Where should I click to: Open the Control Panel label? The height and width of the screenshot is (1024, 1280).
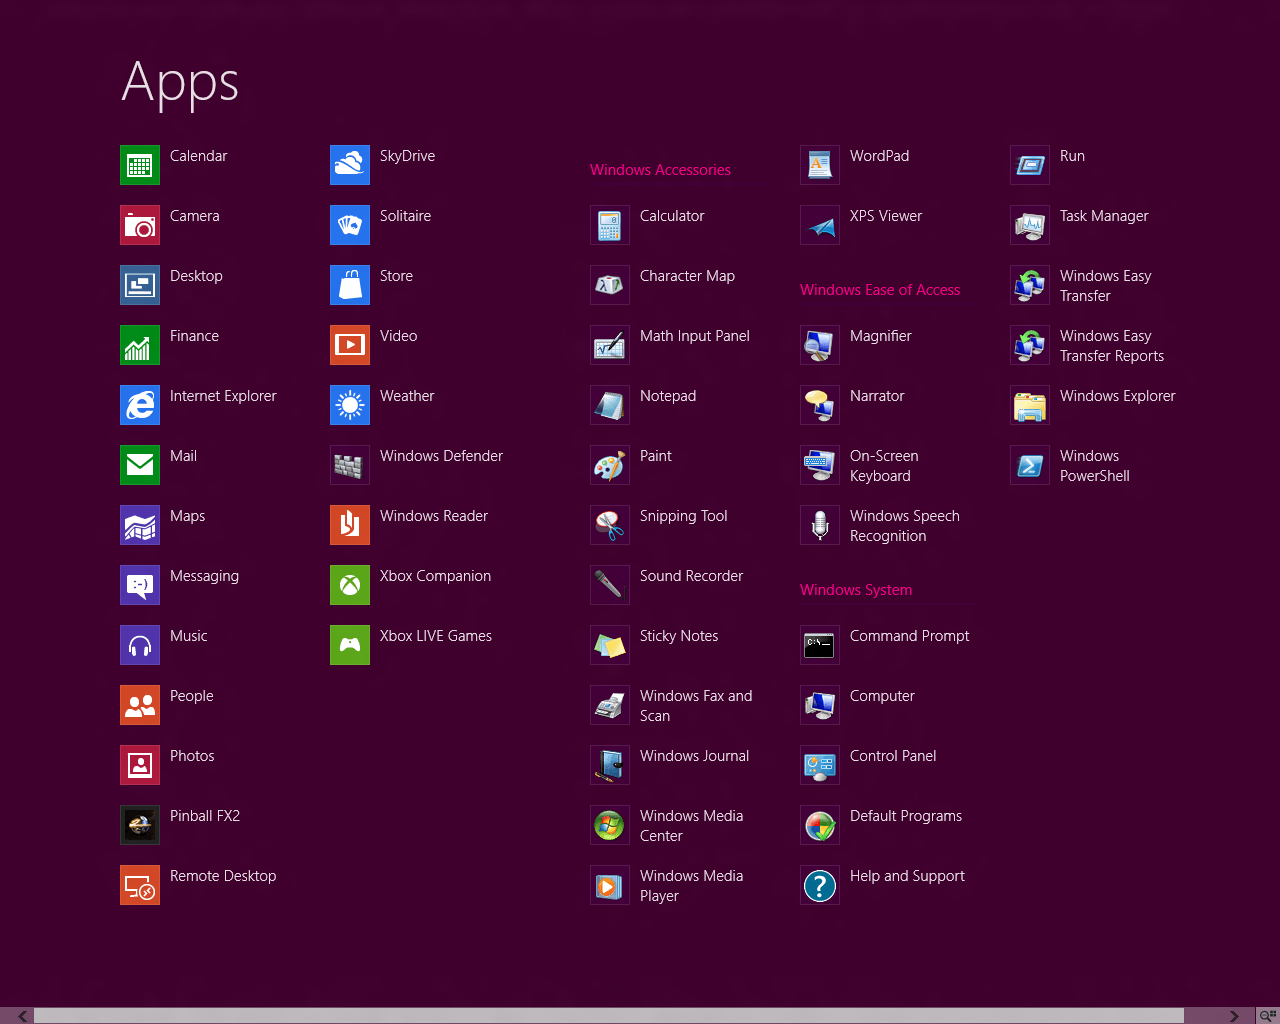point(893,756)
